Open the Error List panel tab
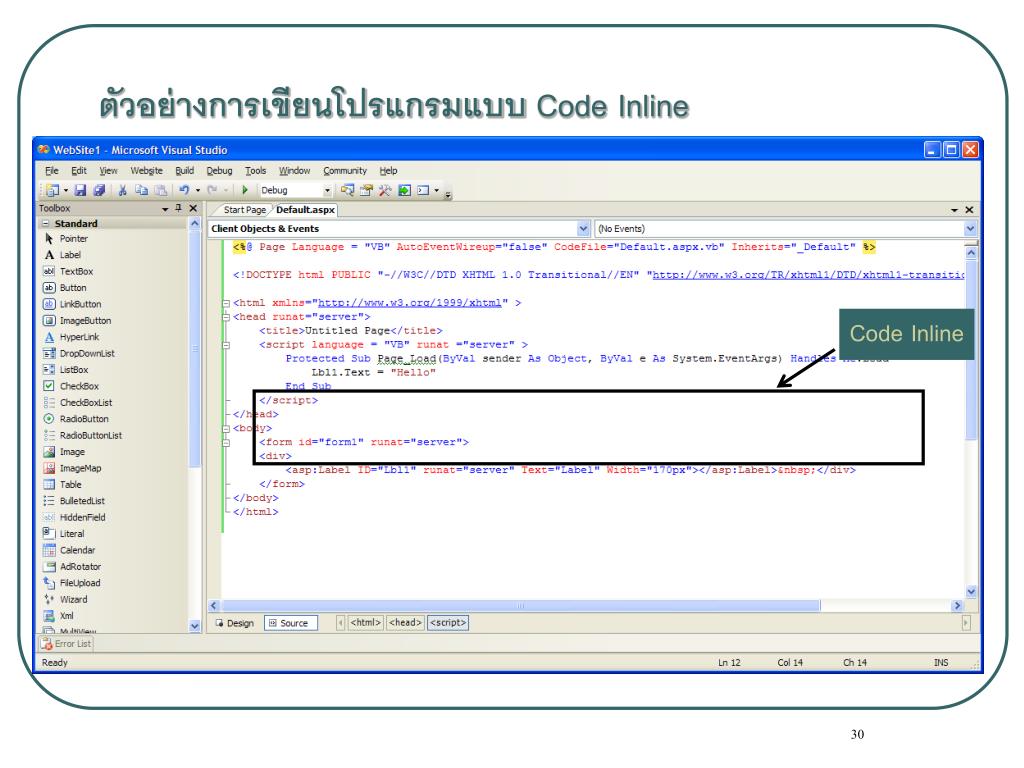This screenshot has height=768, width=1024. [66, 644]
